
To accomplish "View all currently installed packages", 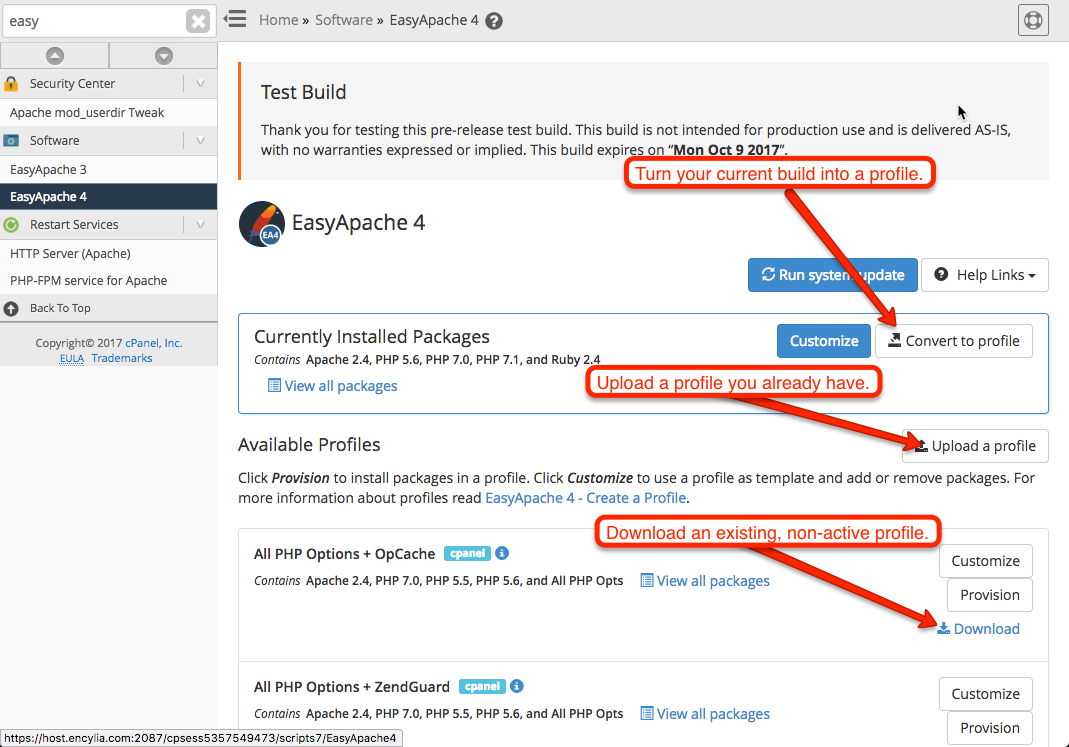I will click(x=332, y=386).
